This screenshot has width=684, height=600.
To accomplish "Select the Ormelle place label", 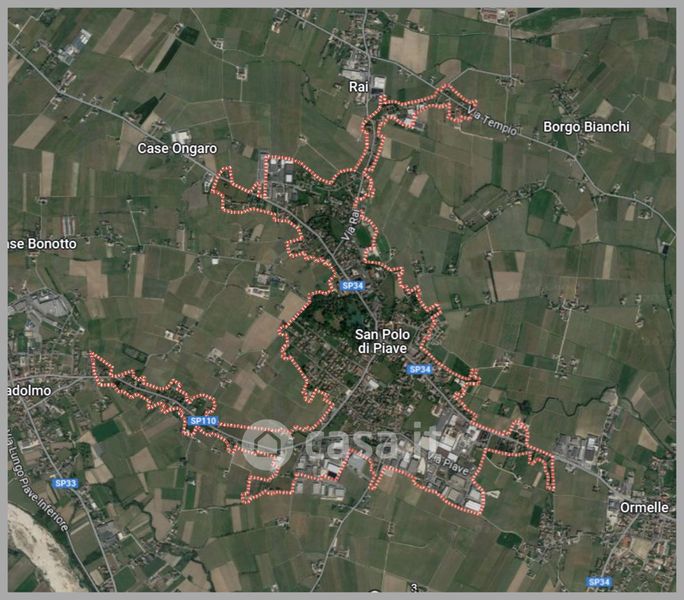I will pos(644,507).
